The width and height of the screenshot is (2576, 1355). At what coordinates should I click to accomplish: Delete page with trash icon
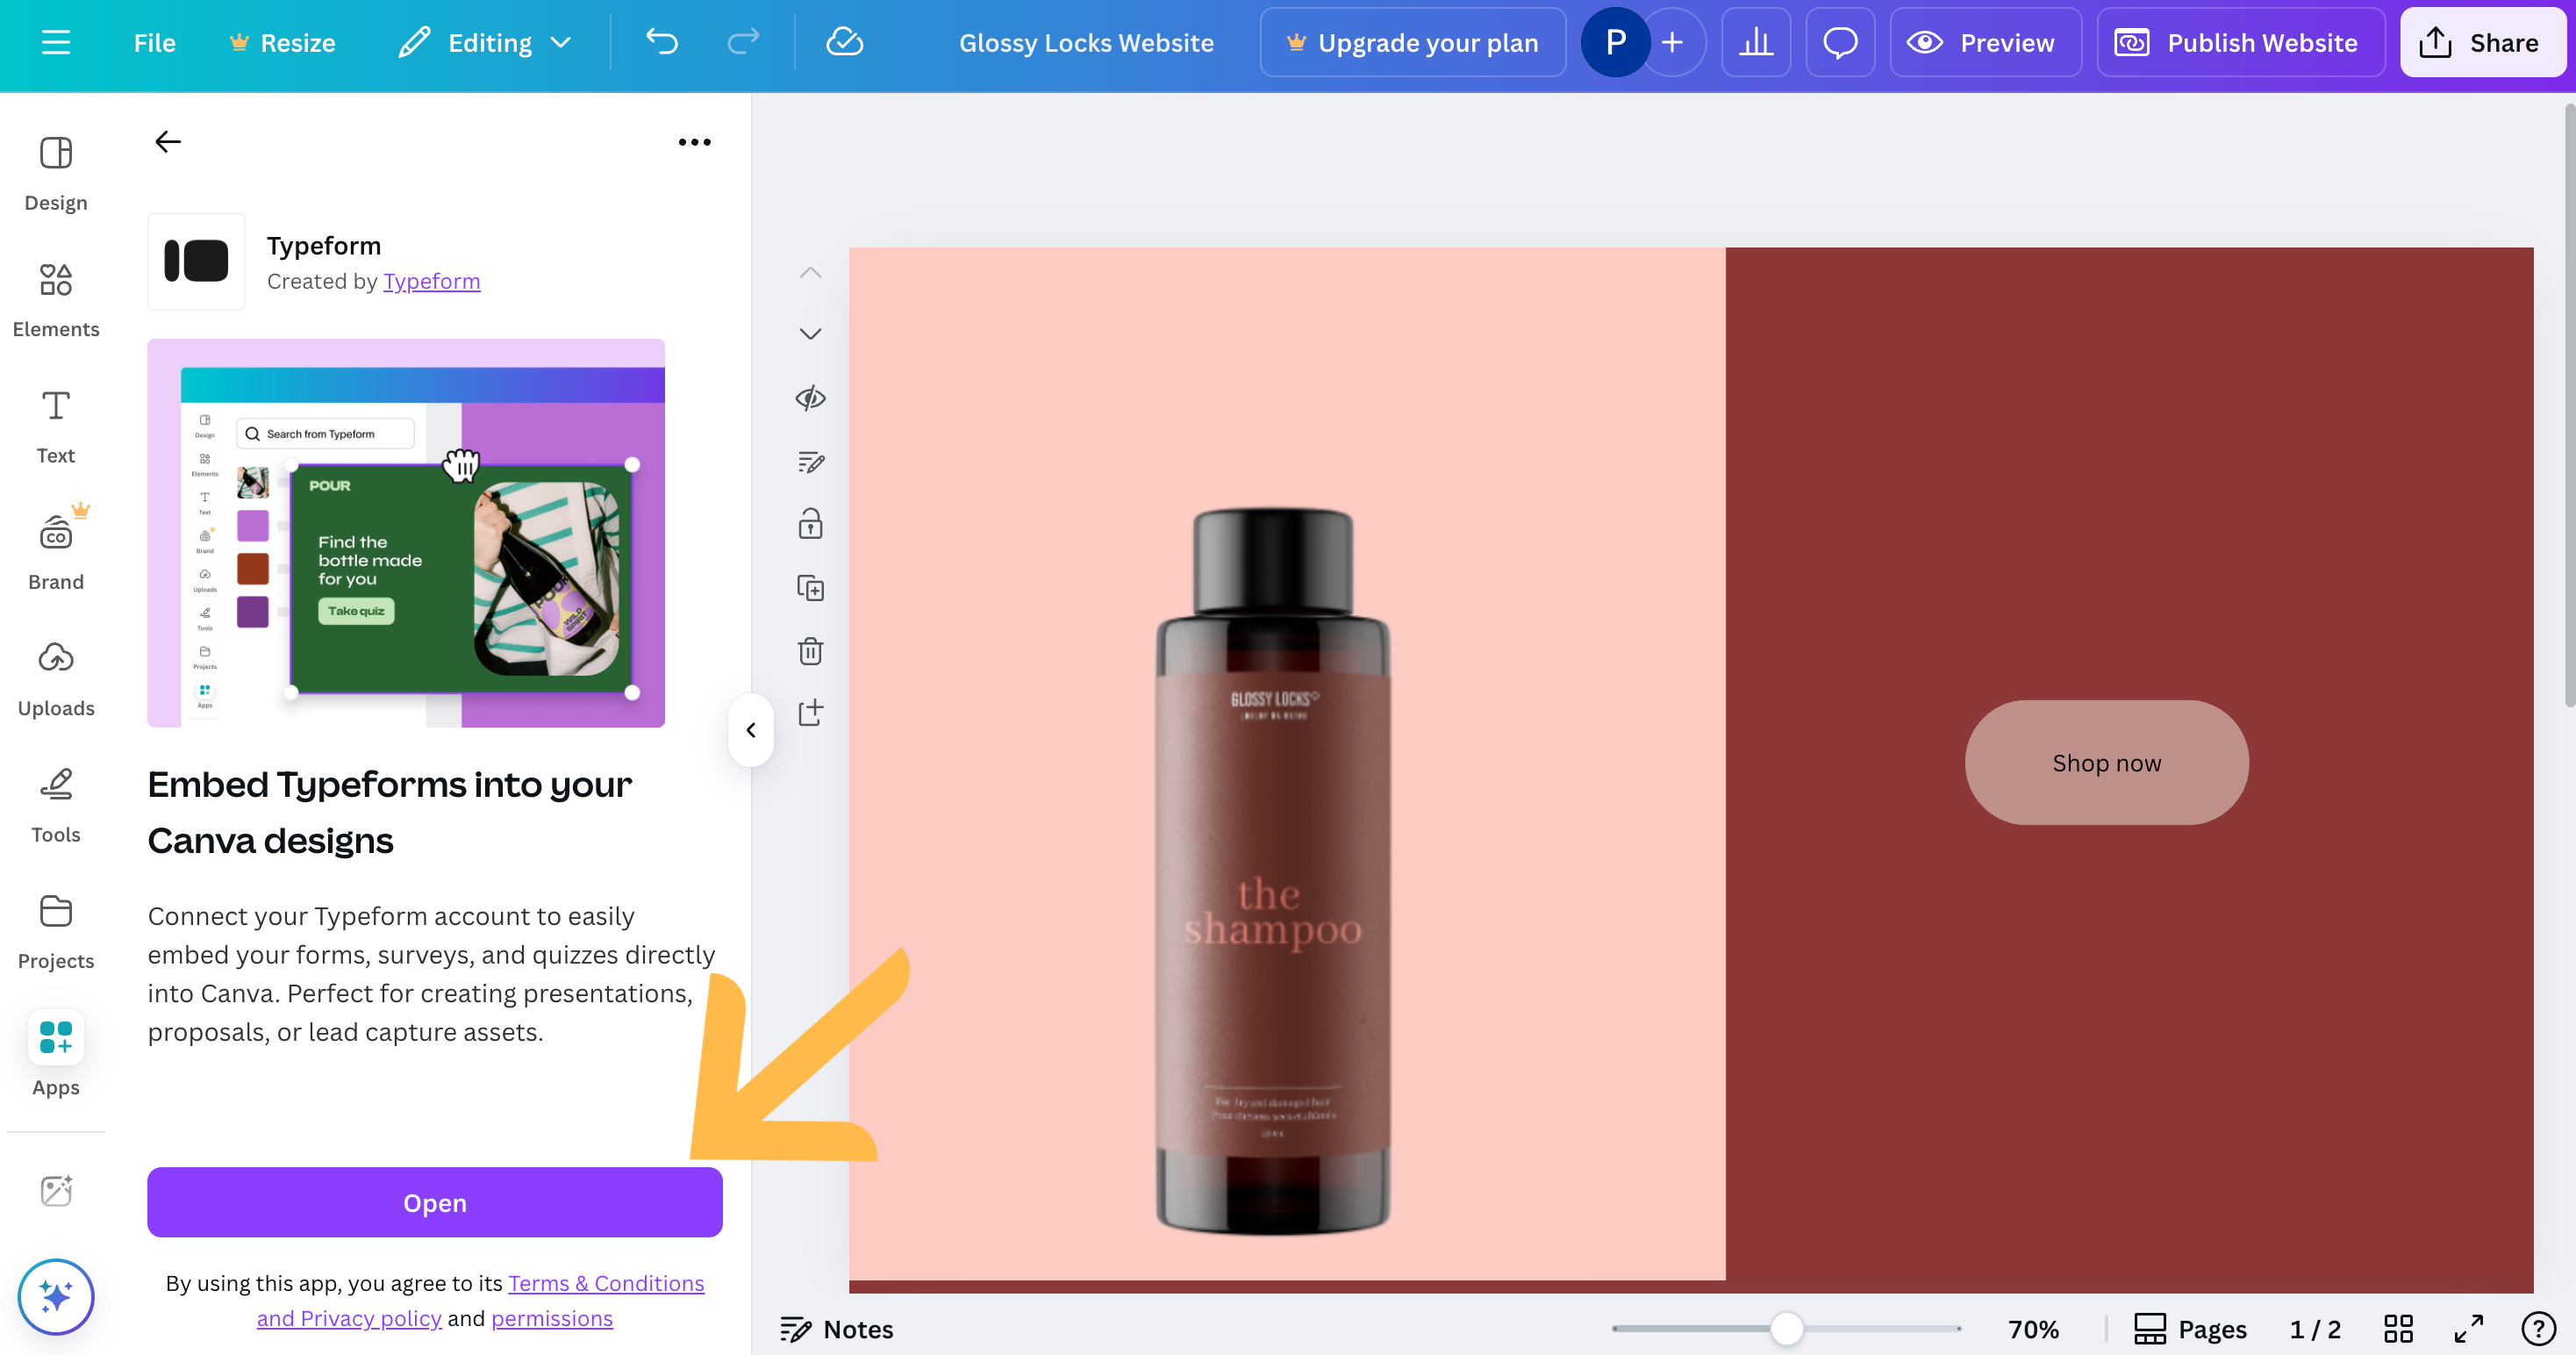point(810,650)
